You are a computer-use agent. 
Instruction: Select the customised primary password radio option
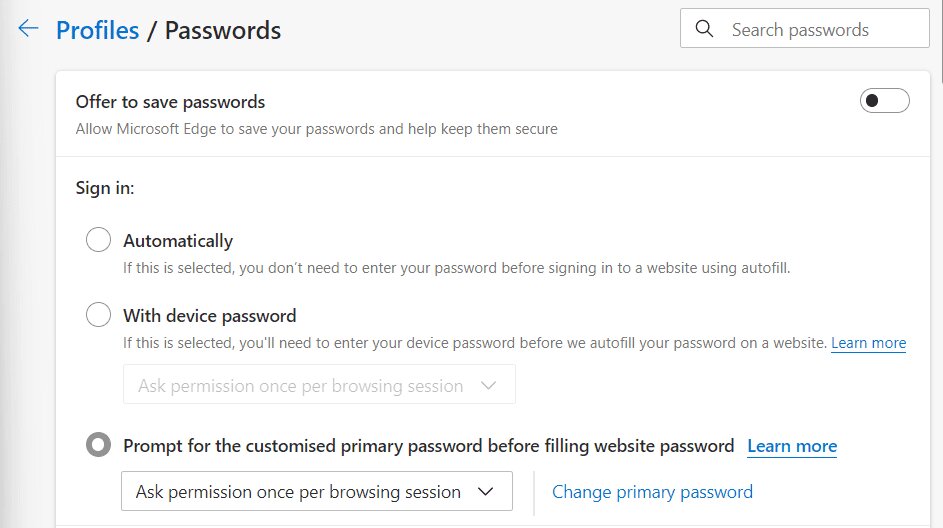99,445
